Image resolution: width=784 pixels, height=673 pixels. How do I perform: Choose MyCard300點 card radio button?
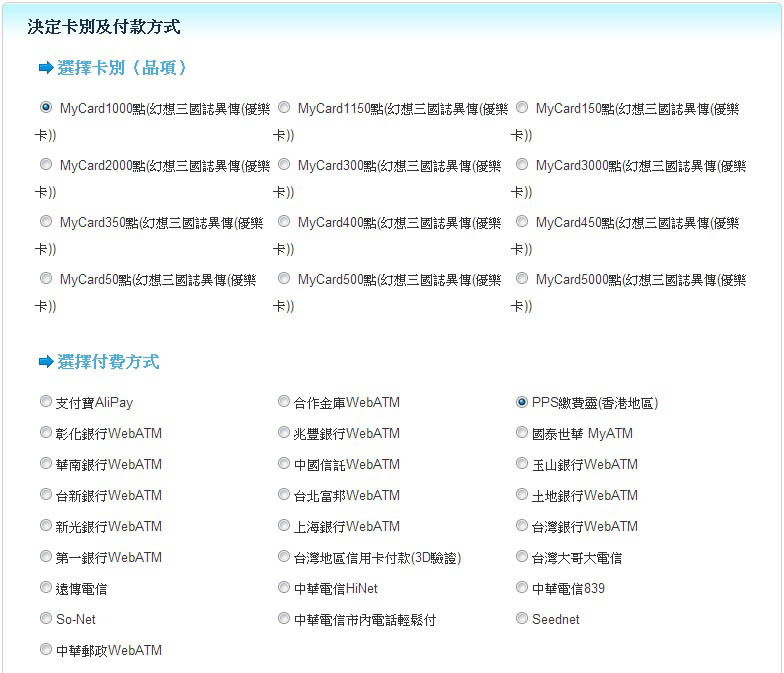tap(284, 164)
